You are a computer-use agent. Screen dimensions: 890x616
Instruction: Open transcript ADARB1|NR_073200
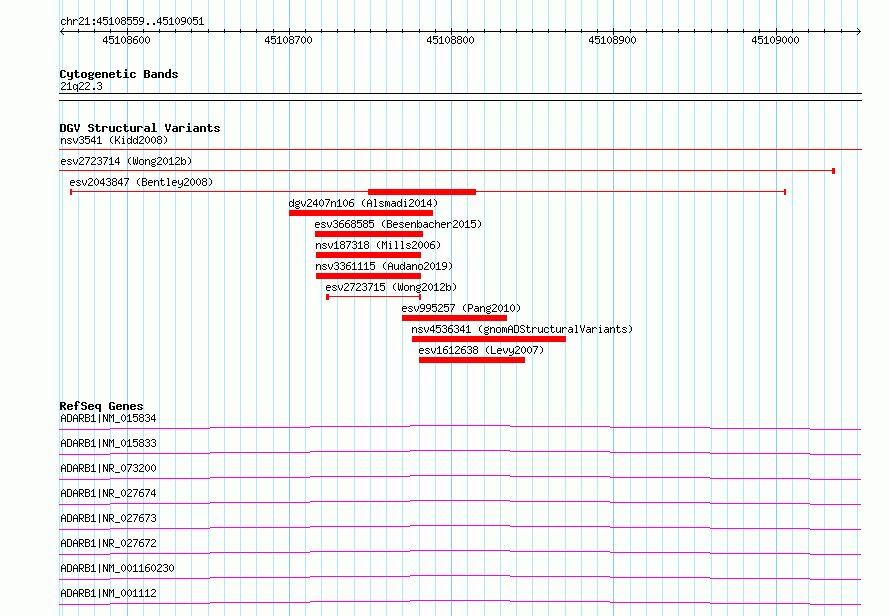[x=108, y=468]
